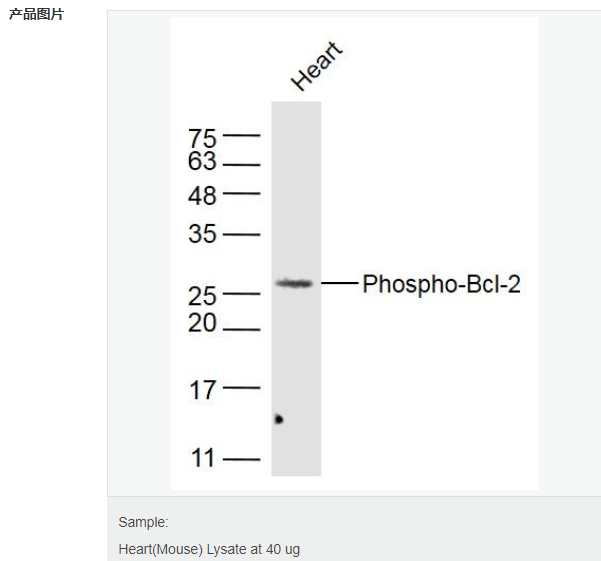Click the line pointing to Phospho-Bcl-2
This screenshot has height=561, width=601.
click(x=340, y=283)
